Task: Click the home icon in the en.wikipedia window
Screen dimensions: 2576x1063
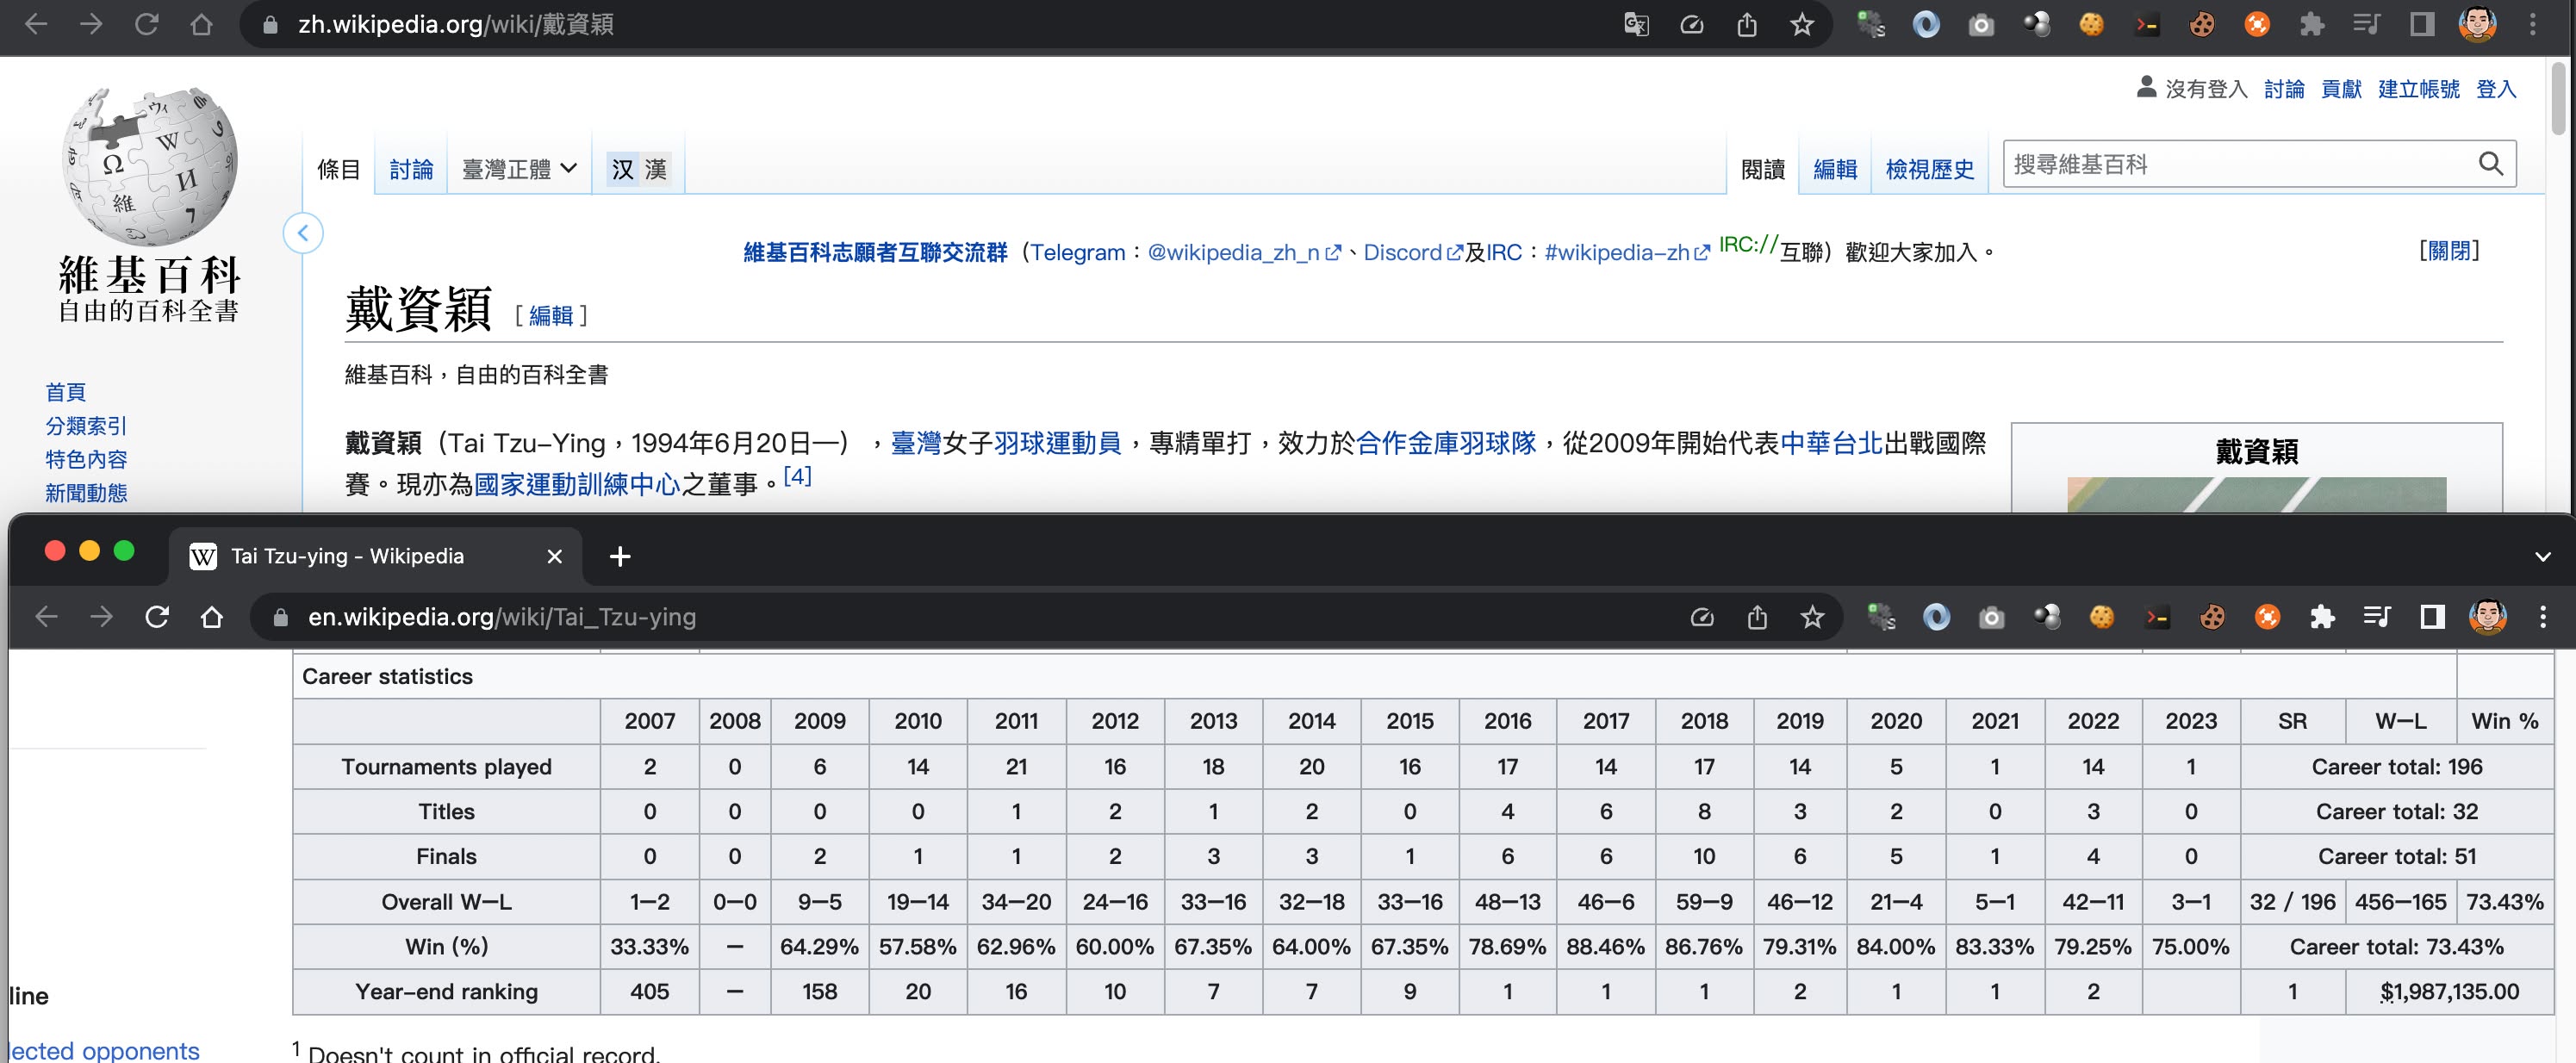Action: (x=212, y=617)
